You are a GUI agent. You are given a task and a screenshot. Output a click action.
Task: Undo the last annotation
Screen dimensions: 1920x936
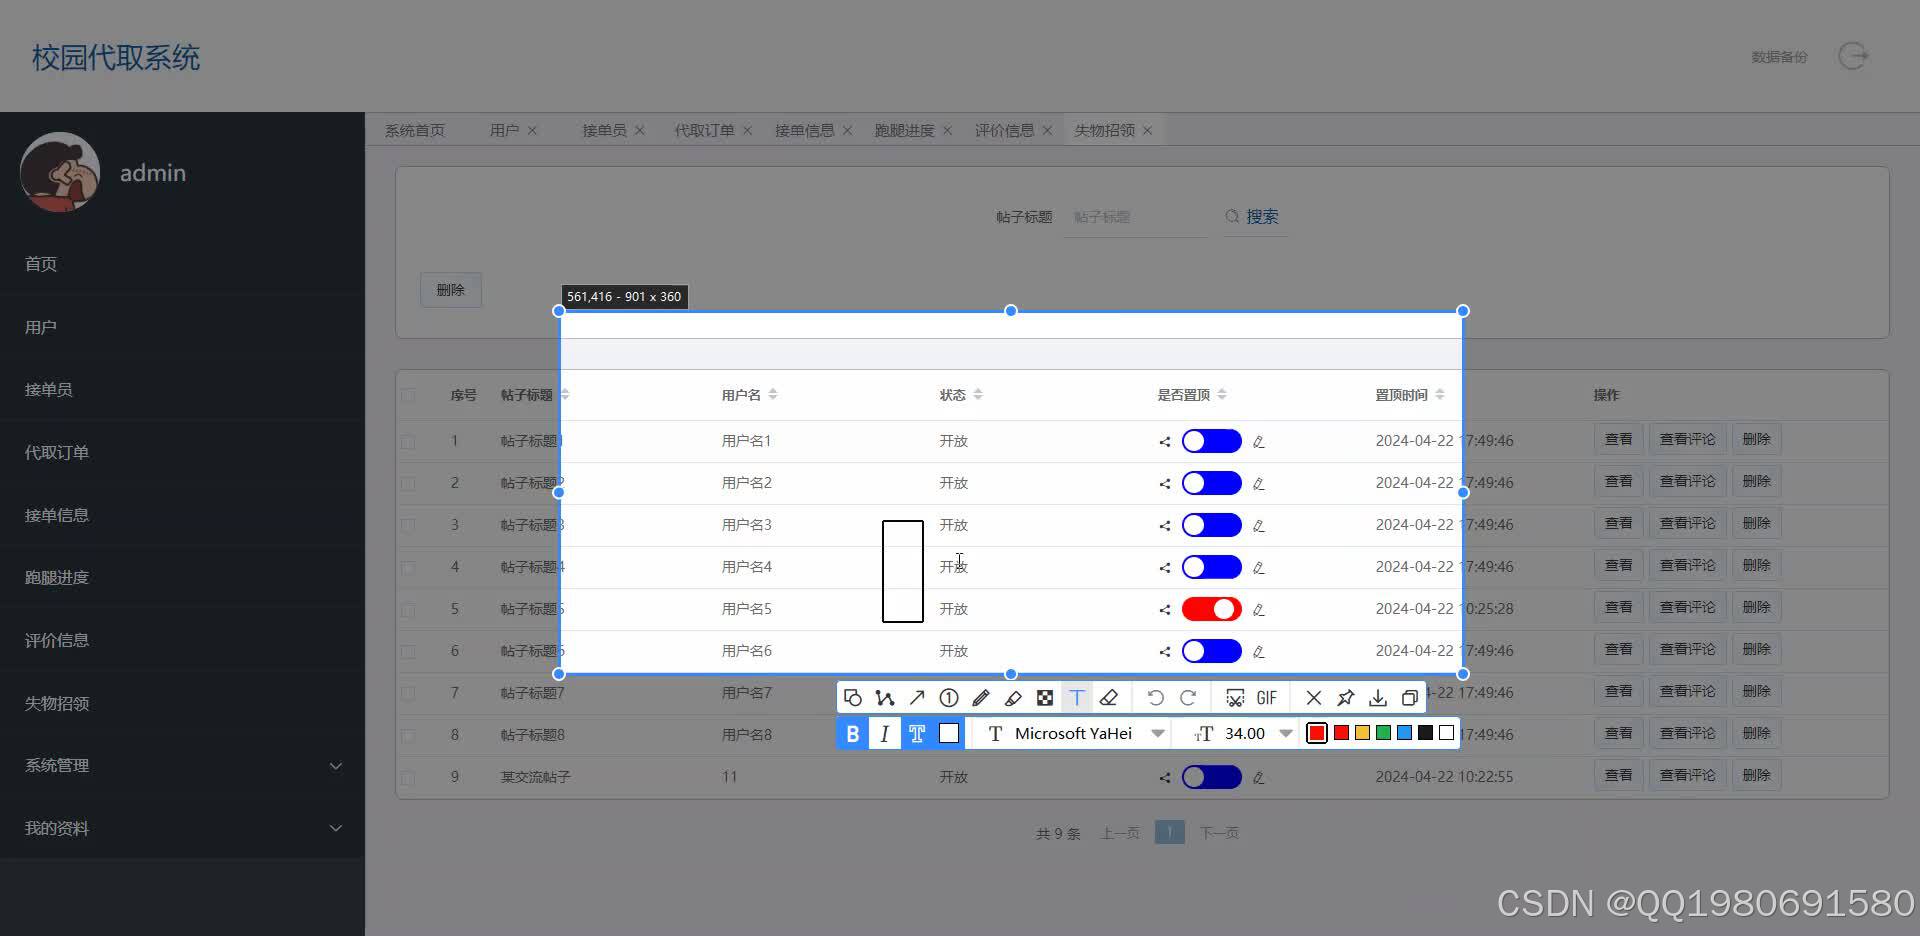click(x=1156, y=697)
